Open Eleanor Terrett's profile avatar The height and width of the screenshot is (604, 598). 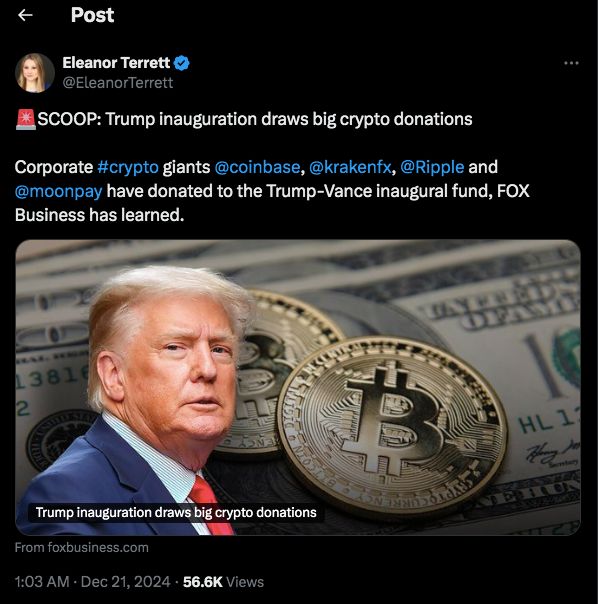pyautogui.click(x=35, y=73)
